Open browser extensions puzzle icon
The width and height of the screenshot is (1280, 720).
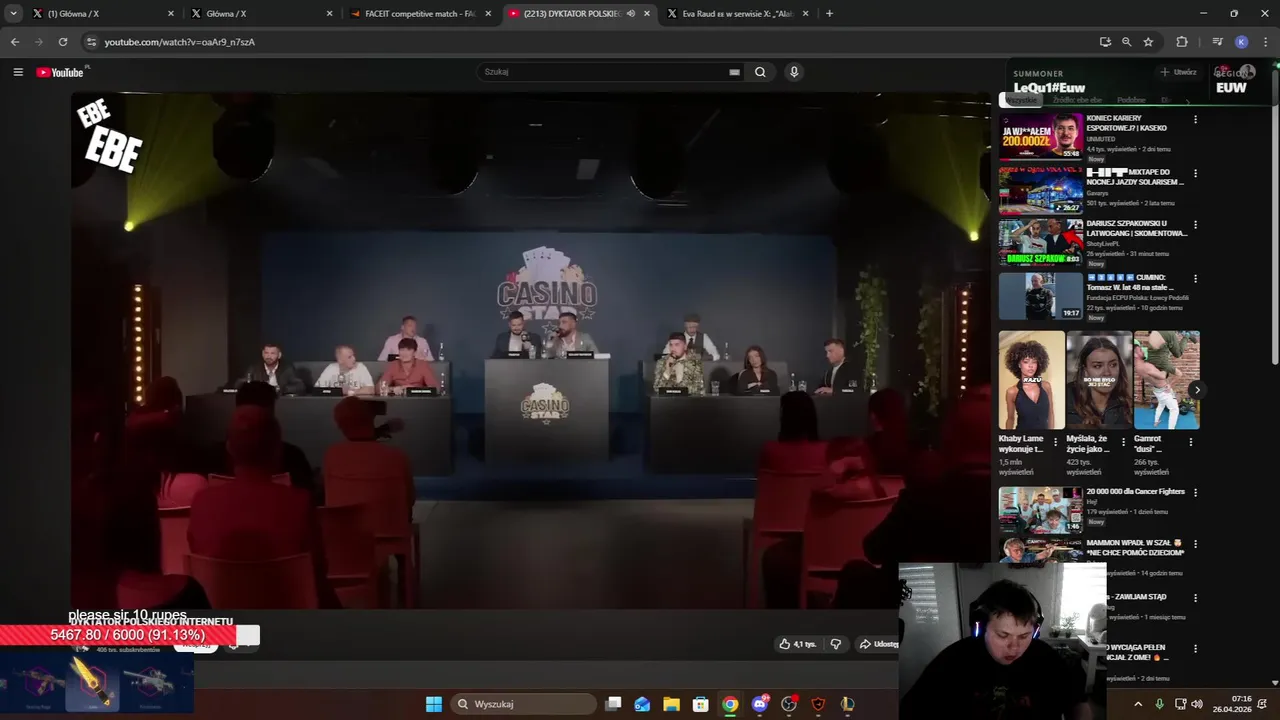pyautogui.click(x=1182, y=42)
